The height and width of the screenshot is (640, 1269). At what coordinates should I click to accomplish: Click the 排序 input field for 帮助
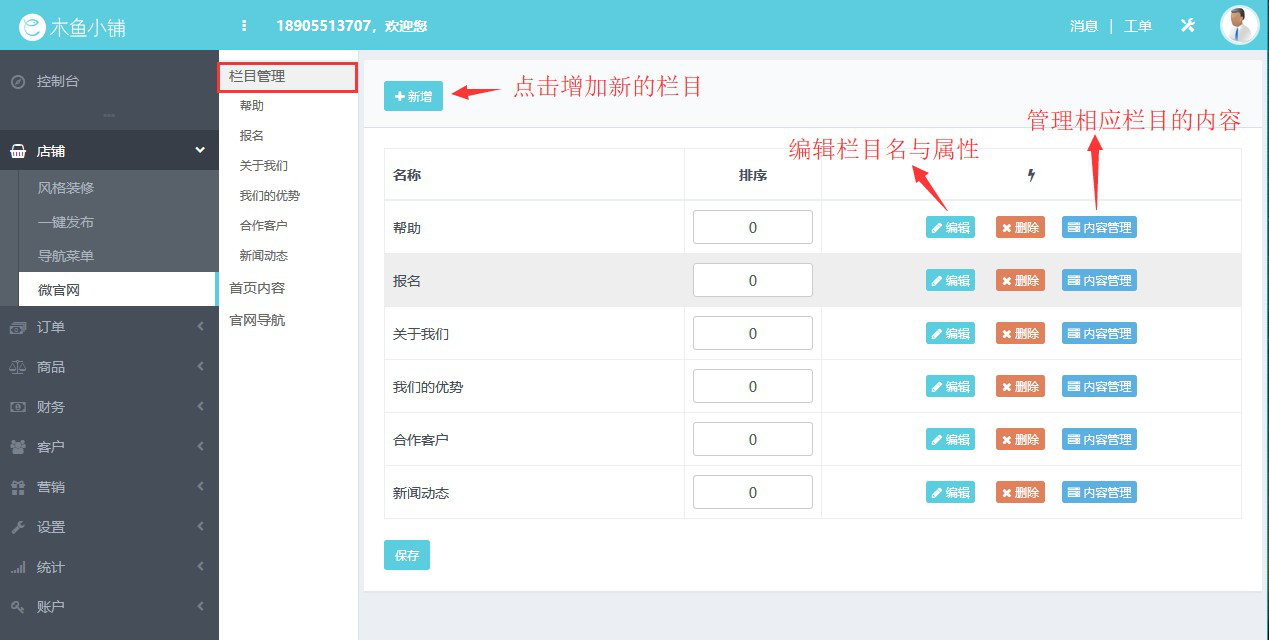point(752,227)
